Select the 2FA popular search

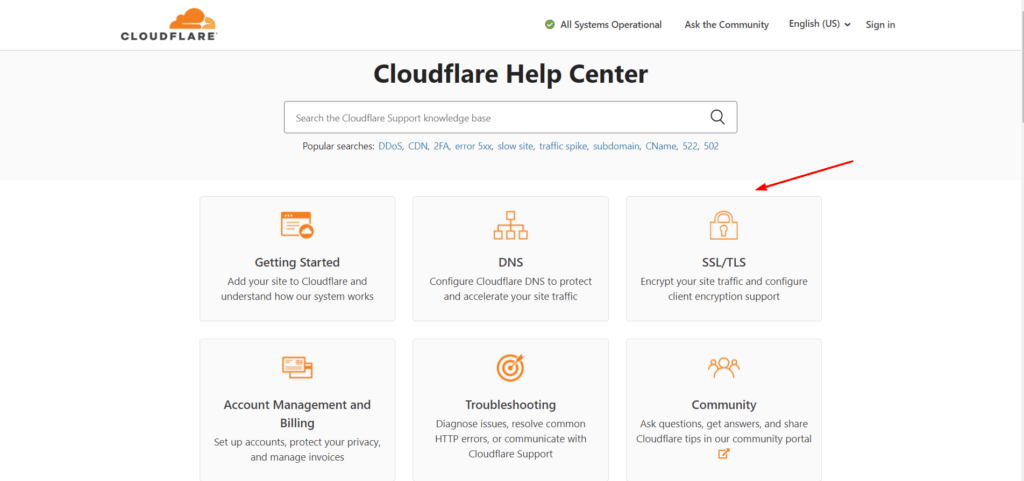coord(441,146)
